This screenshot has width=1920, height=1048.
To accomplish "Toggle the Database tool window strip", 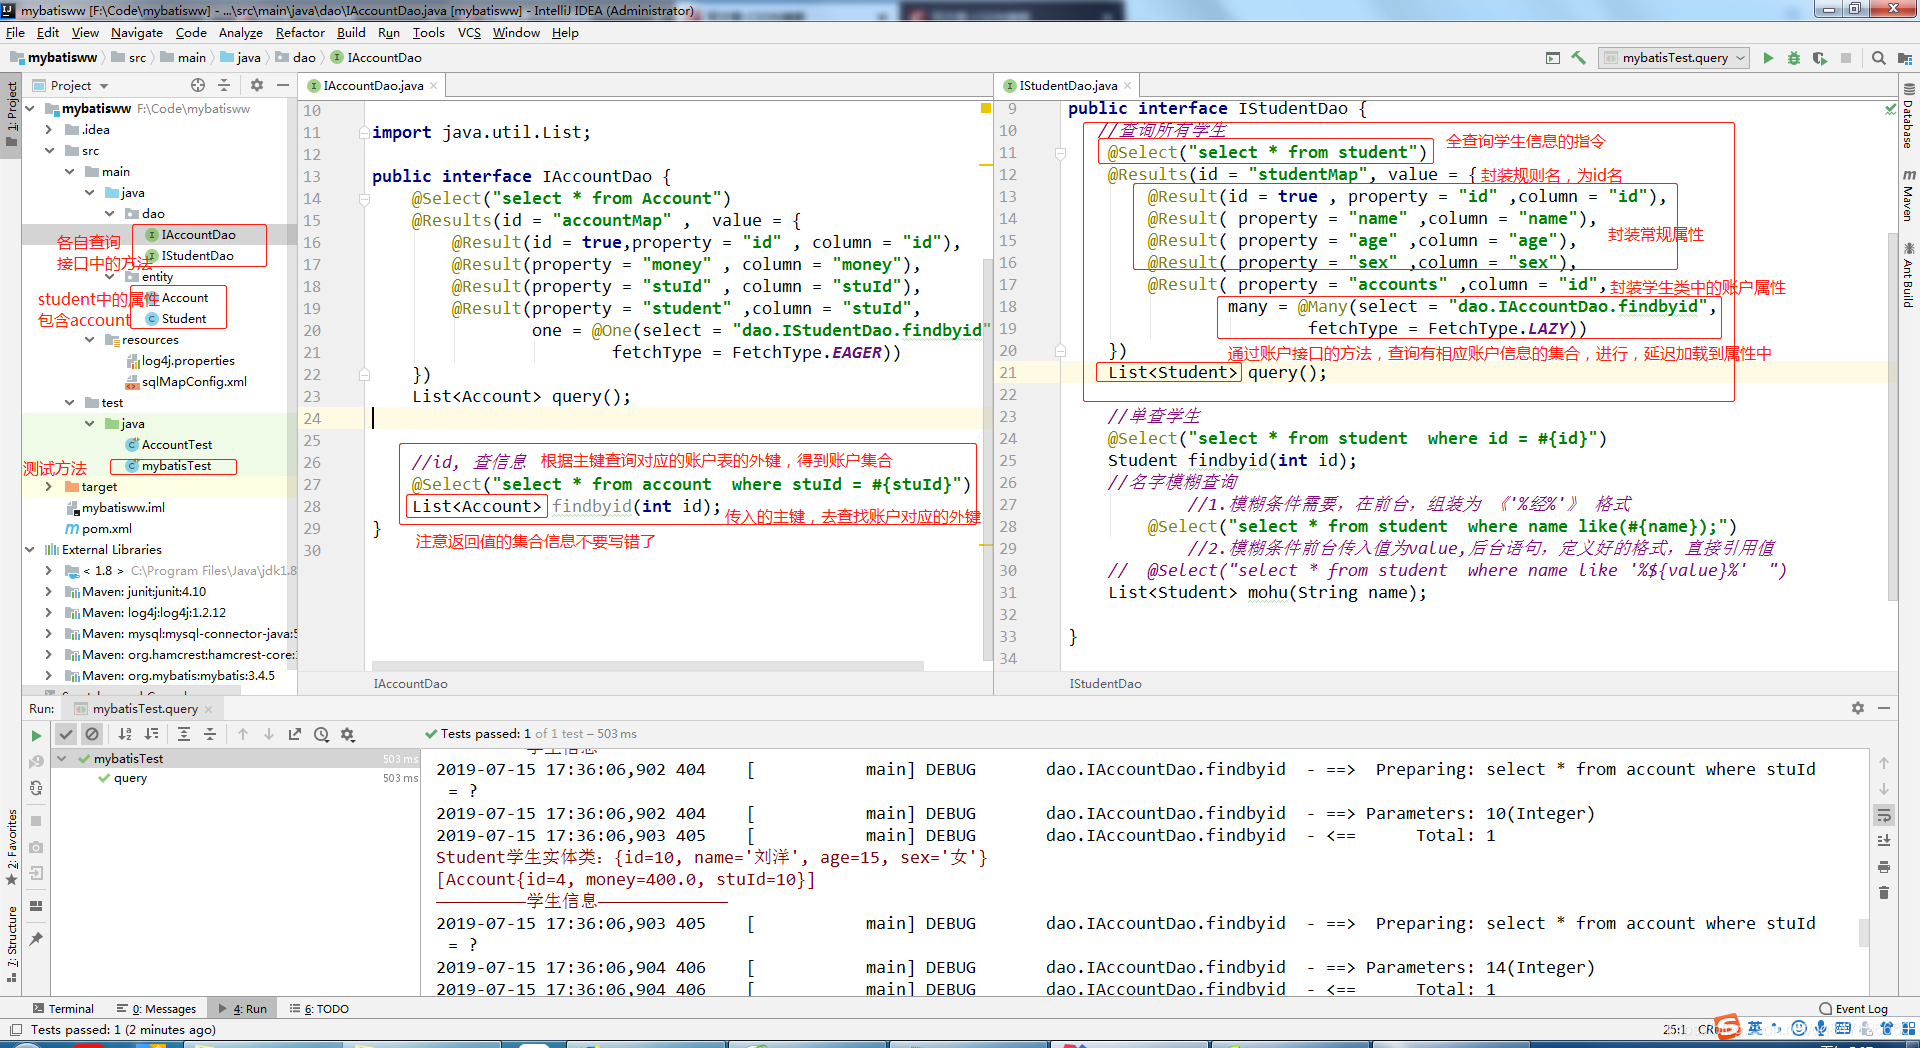I will (x=1909, y=116).
